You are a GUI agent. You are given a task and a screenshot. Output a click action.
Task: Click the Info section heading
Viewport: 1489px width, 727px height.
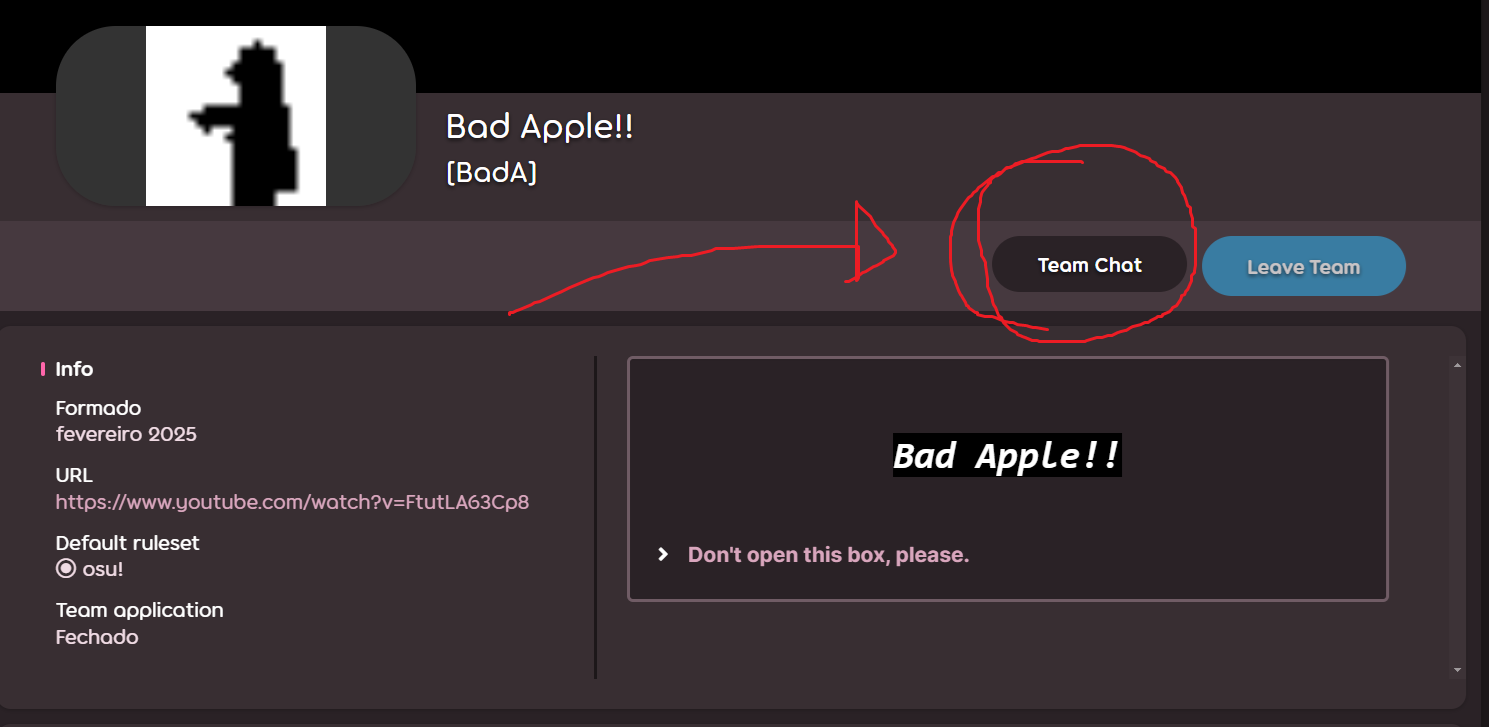point(74,369)
